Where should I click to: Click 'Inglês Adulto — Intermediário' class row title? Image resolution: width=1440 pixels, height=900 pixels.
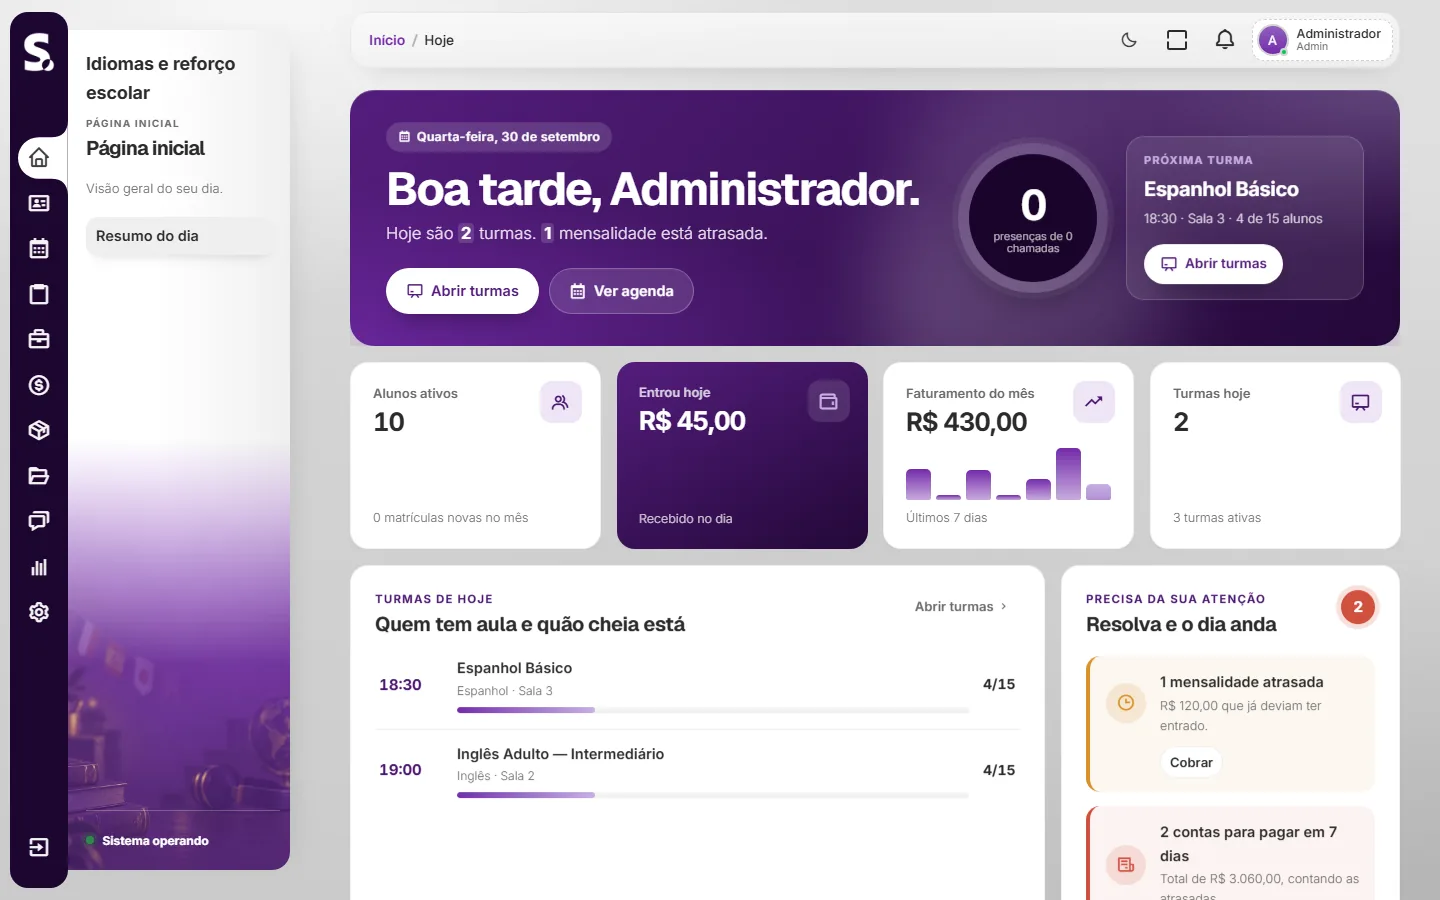pyautogui.click(x=560, y=754)
